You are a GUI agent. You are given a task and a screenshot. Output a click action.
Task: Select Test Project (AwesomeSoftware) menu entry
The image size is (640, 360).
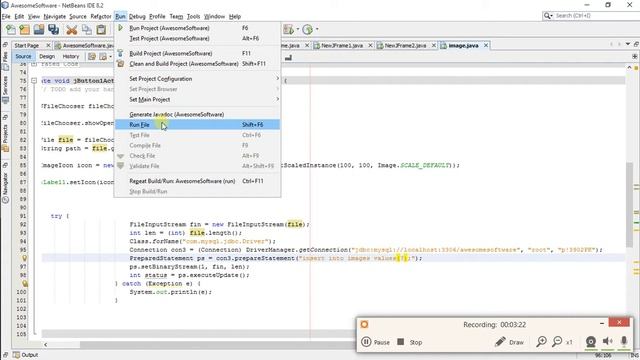(198, 38)
